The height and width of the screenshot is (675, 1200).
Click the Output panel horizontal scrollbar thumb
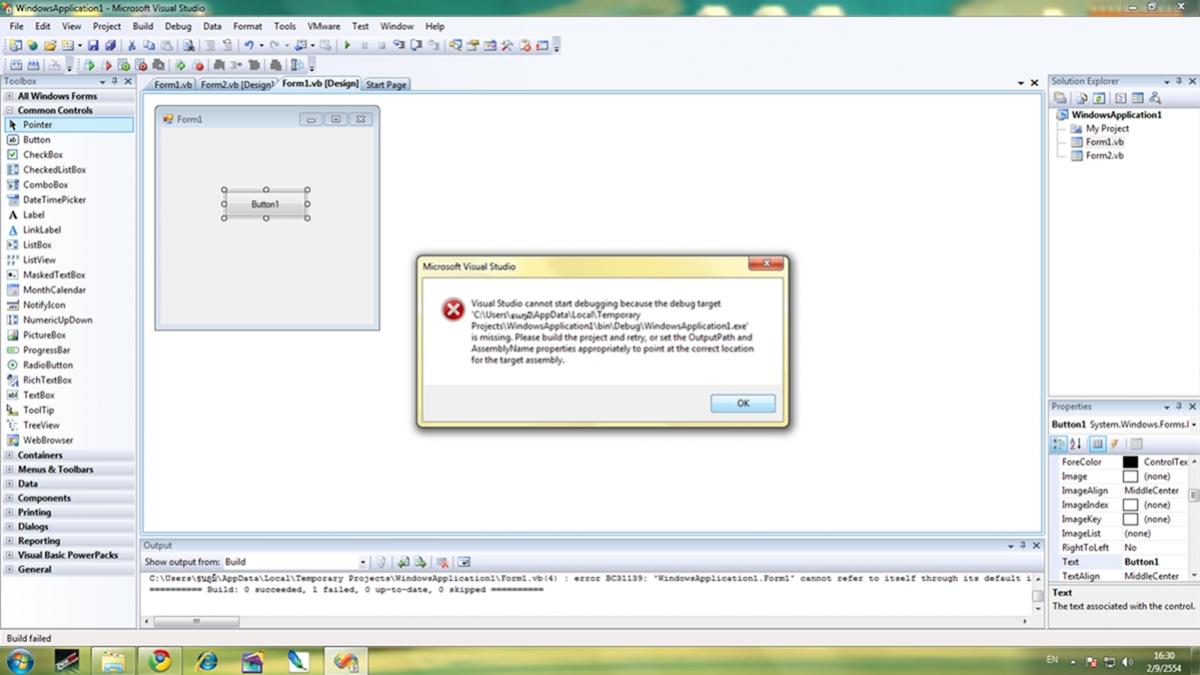(196, 621)
